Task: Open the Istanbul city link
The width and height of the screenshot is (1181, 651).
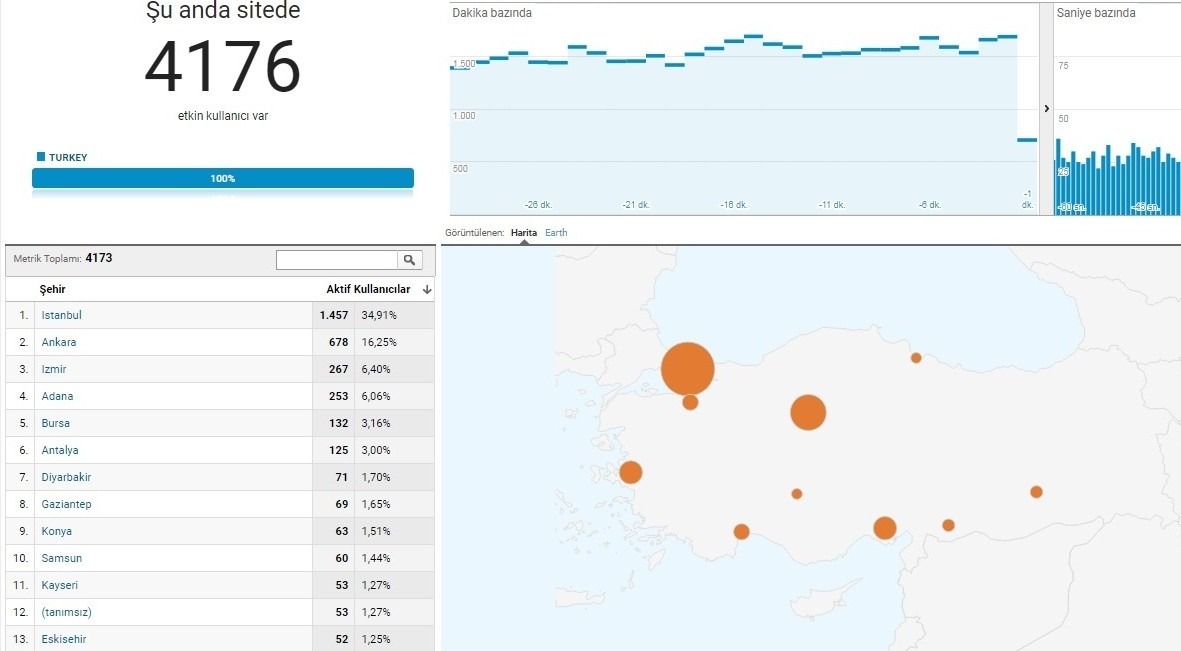Action: (62, 315)
